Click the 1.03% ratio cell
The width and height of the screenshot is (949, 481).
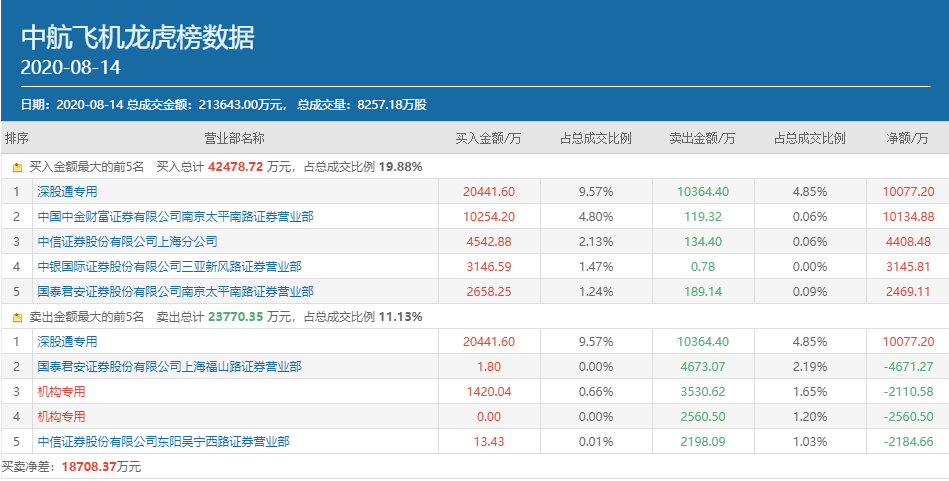[x=810, y=442]
